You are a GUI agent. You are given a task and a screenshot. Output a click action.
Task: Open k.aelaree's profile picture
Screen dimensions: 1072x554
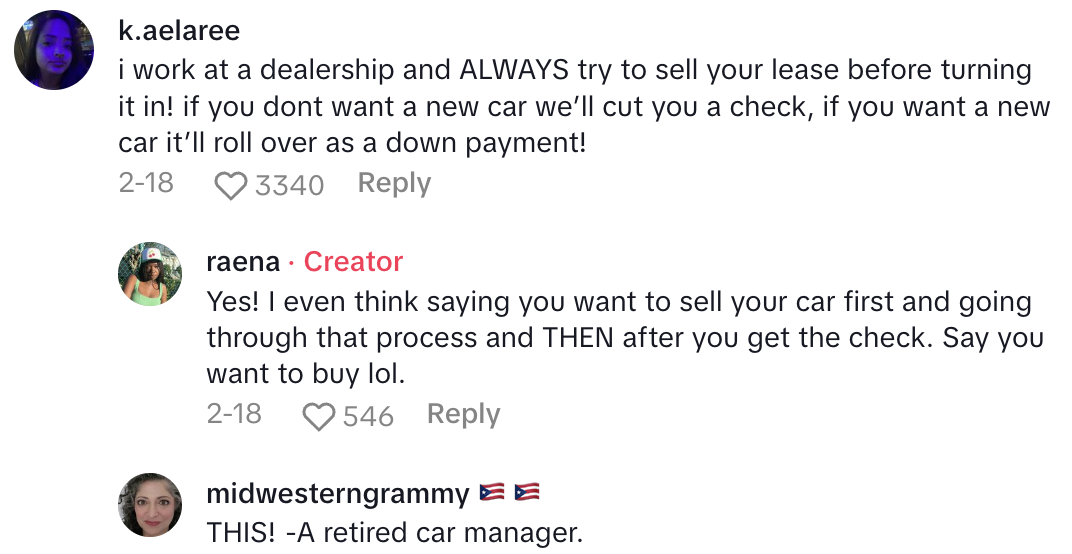[54, 50]
